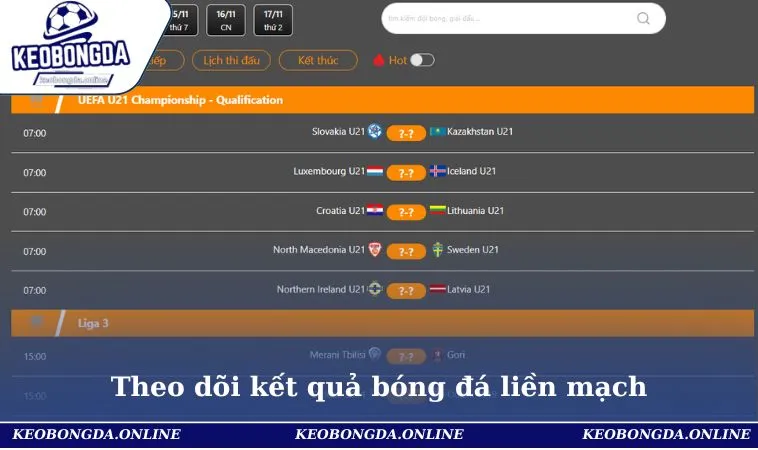Screen dimensions: 758x450
Task: Click the Kazakhstan U21 flag icon
Action: click(437, 131)
